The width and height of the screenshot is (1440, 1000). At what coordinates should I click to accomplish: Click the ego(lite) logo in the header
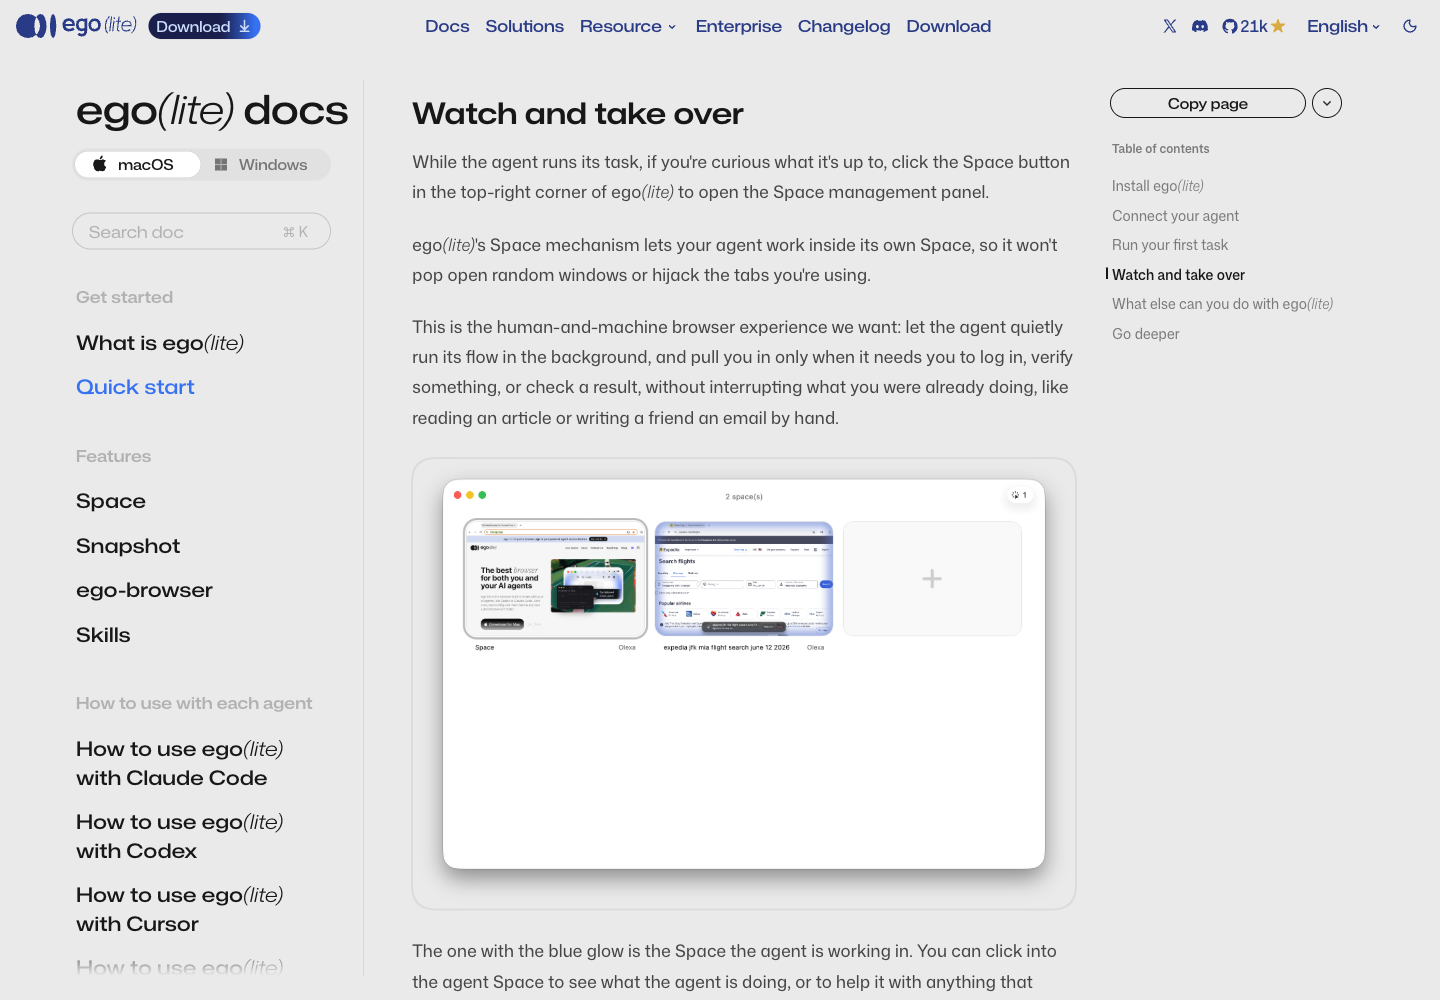point(76,26)
